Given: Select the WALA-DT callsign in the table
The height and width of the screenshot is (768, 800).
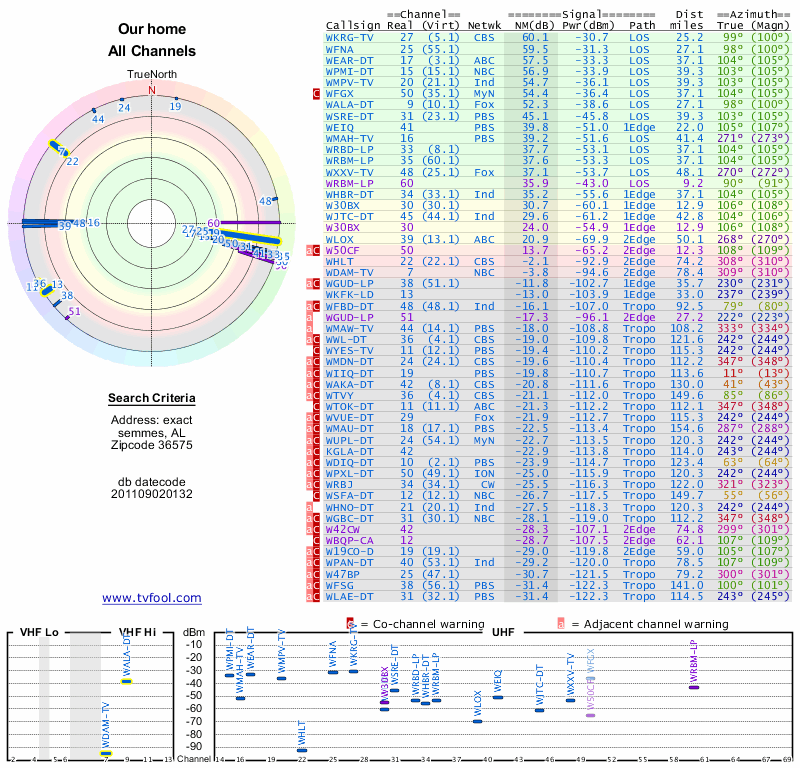Looking at the screenshot, I should pos(349,105).
